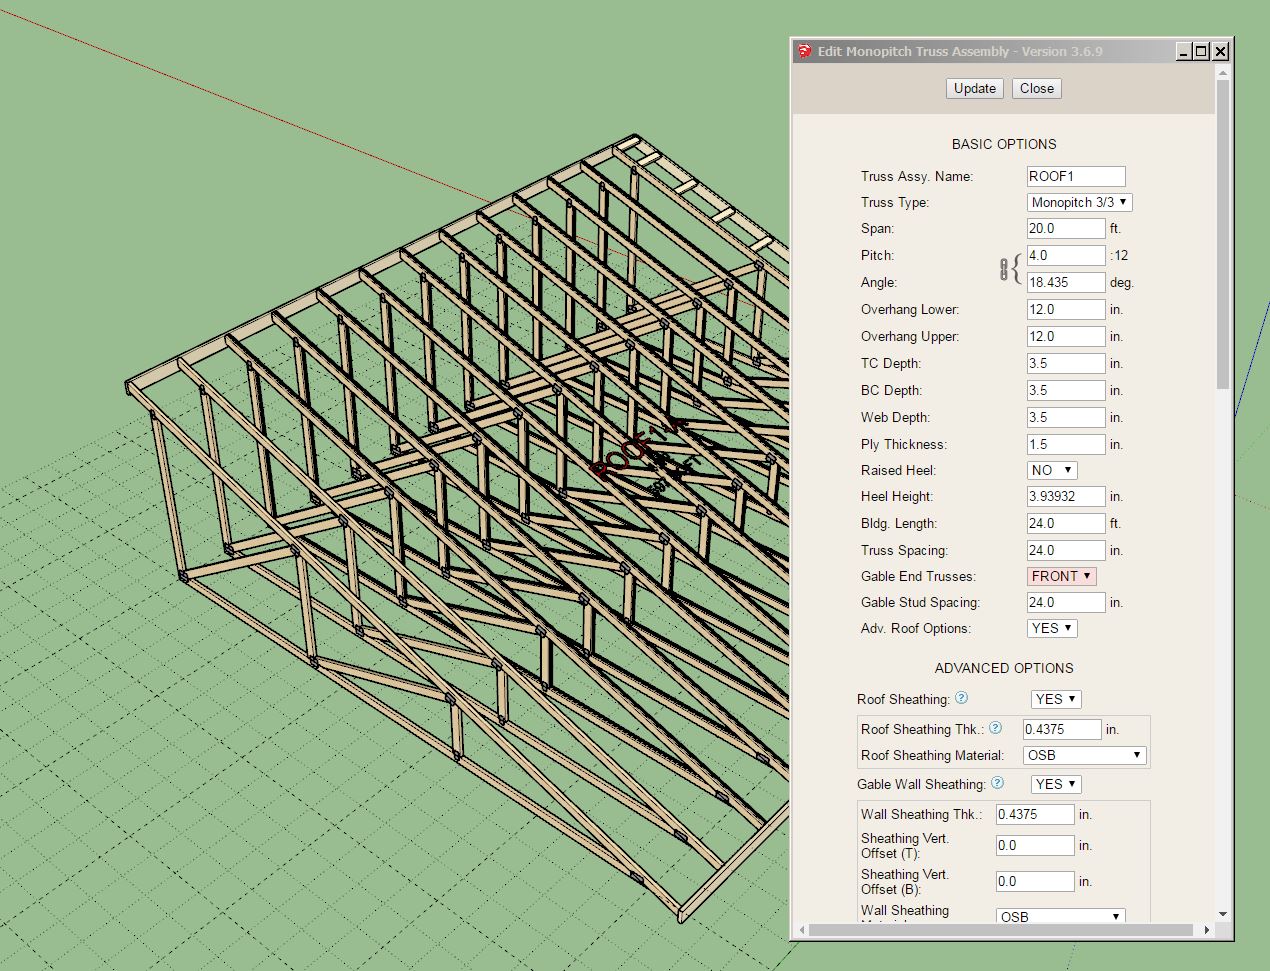Open Roof Sheathing Thk. help tooltip icon
Viewport: 1270px width, 971px height.
[x=995, y=728]
